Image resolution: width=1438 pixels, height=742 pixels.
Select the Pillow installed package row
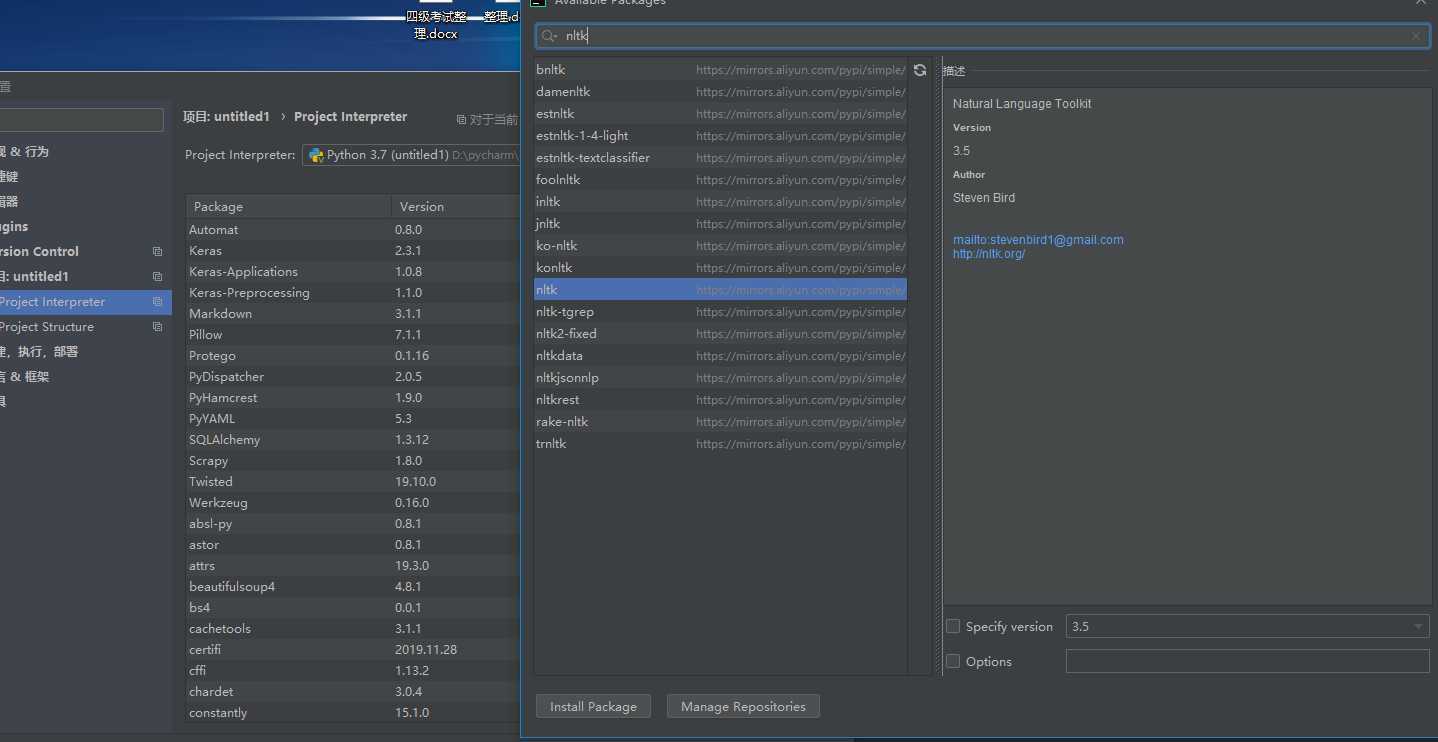(353, 335)
